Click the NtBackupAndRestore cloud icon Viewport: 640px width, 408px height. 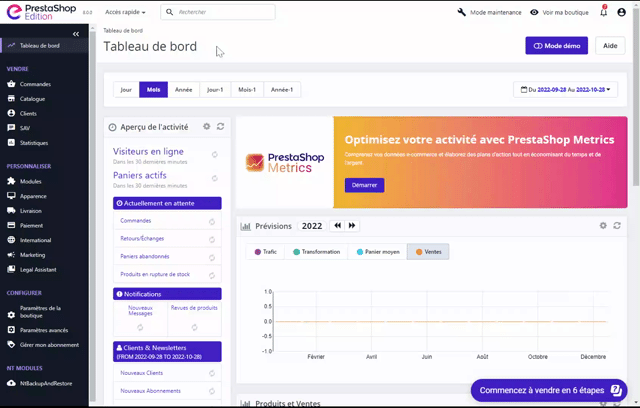coord(11,383)
